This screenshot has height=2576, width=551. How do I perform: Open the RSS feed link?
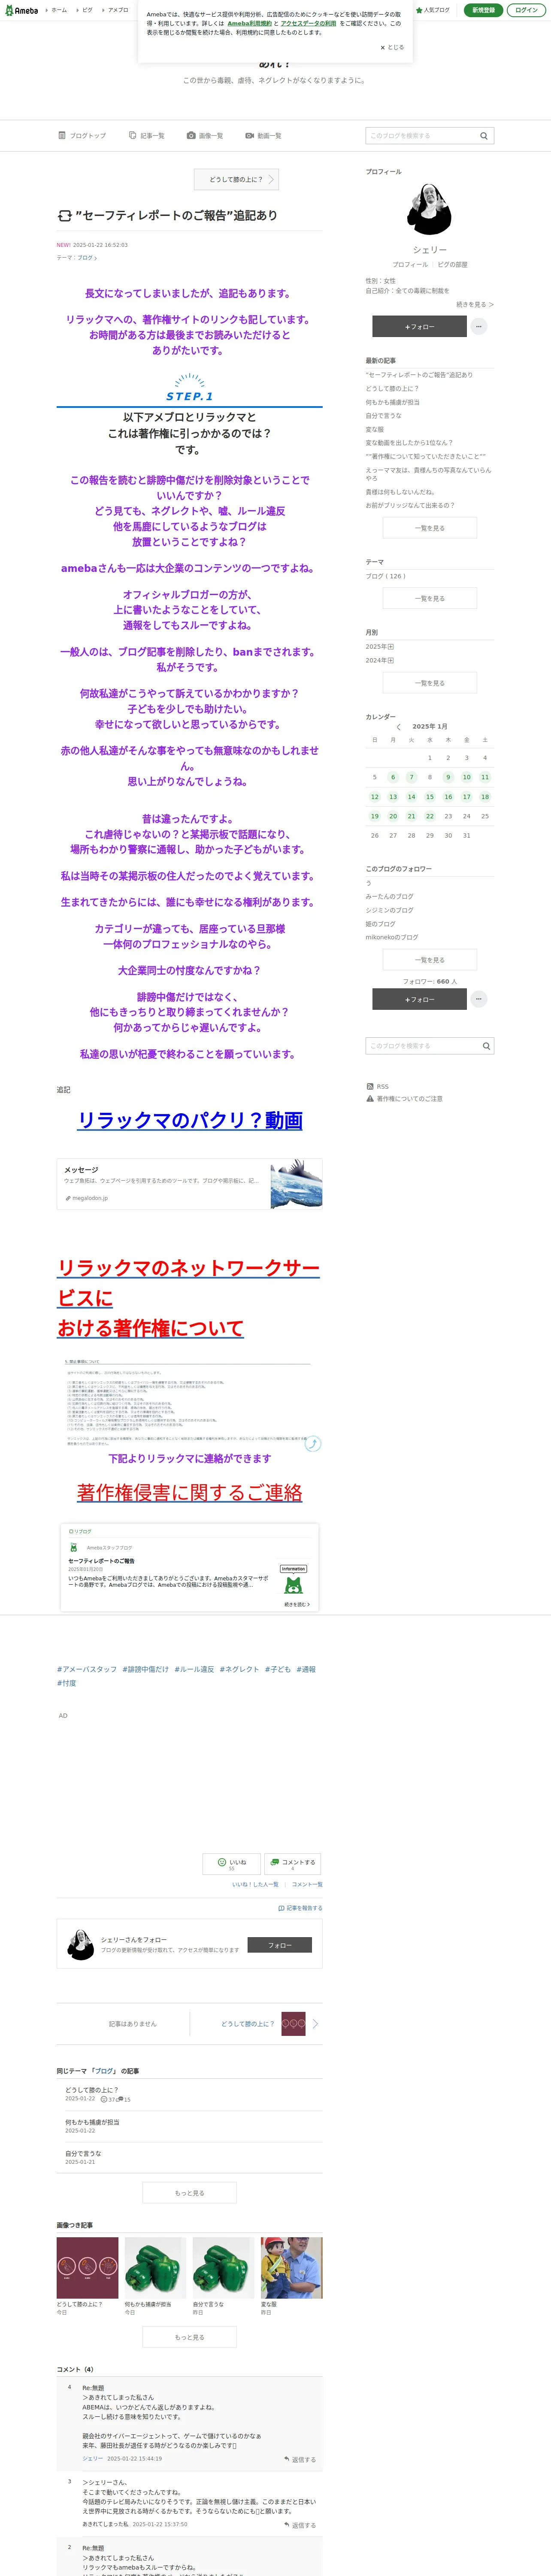click(378, 1086)
